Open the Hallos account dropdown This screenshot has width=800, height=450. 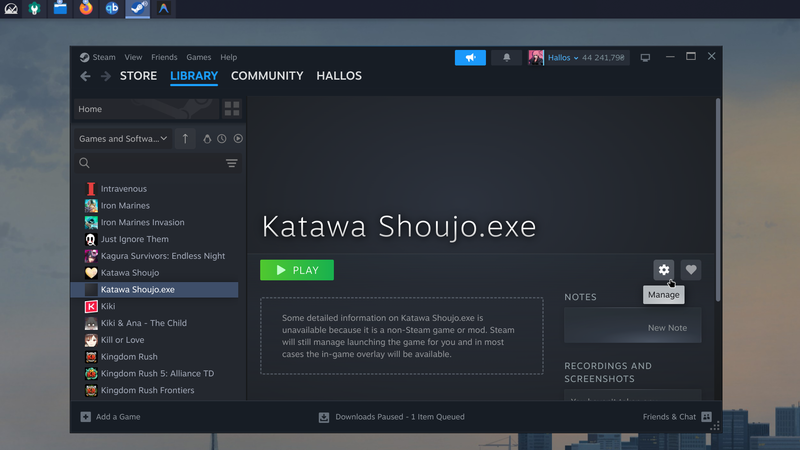click(563, 58)
